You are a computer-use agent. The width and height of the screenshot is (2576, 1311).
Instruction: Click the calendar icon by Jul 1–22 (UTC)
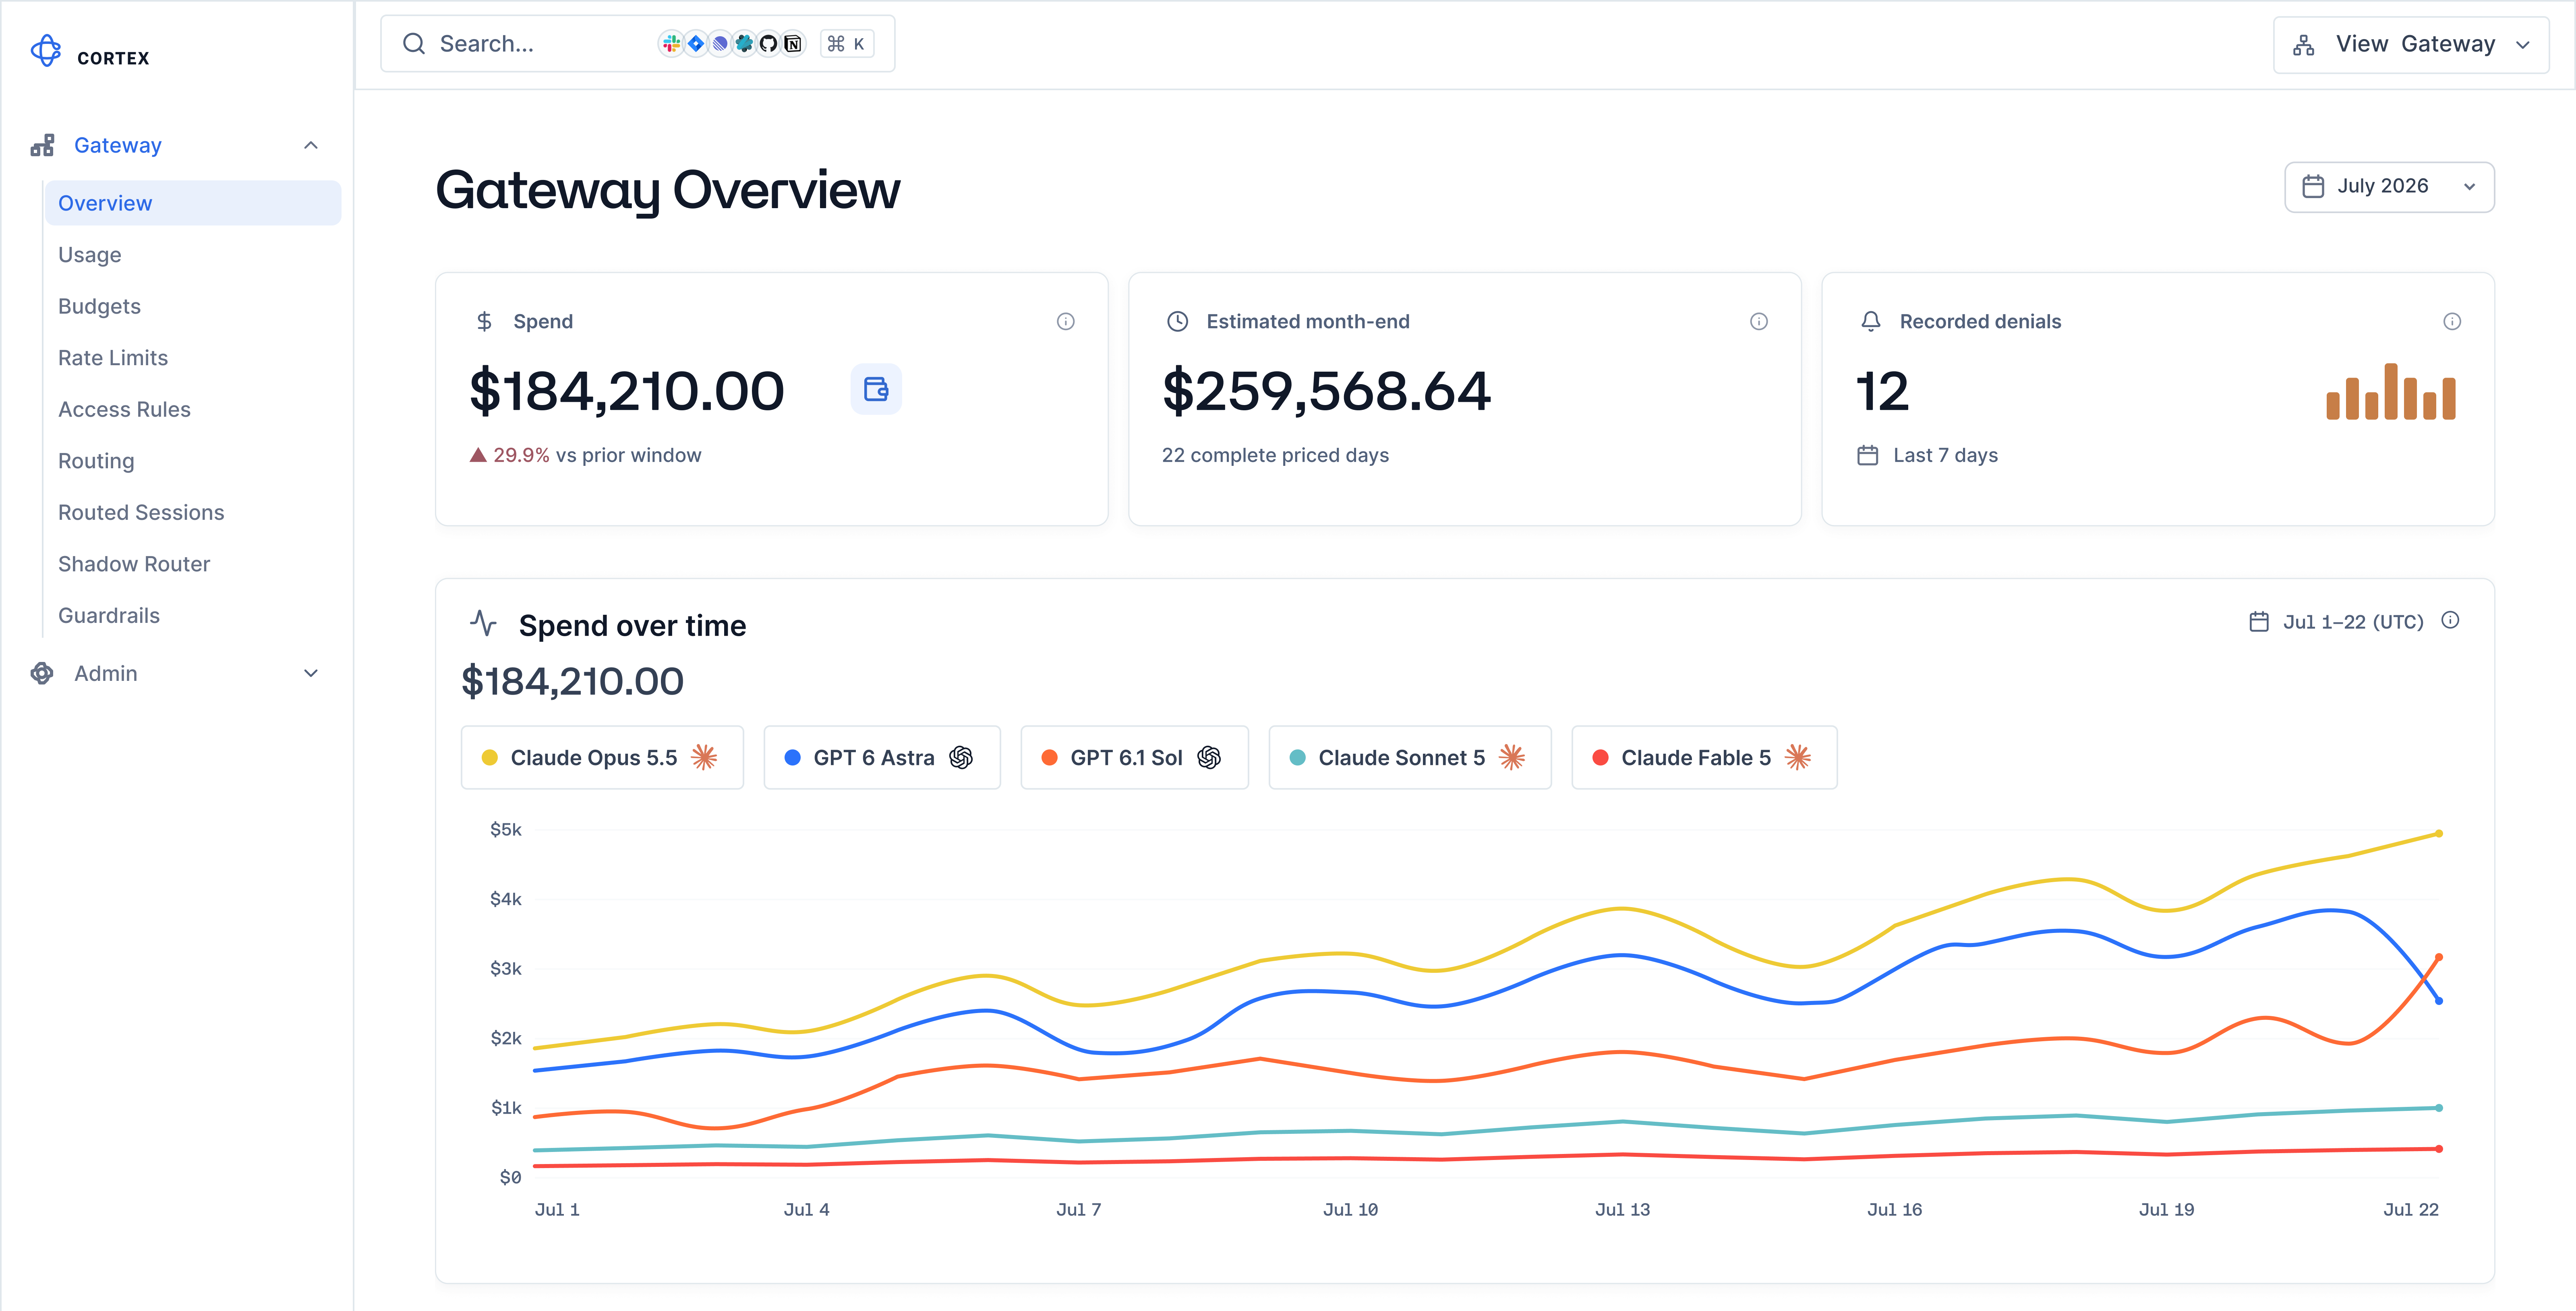coord(2259,622)
